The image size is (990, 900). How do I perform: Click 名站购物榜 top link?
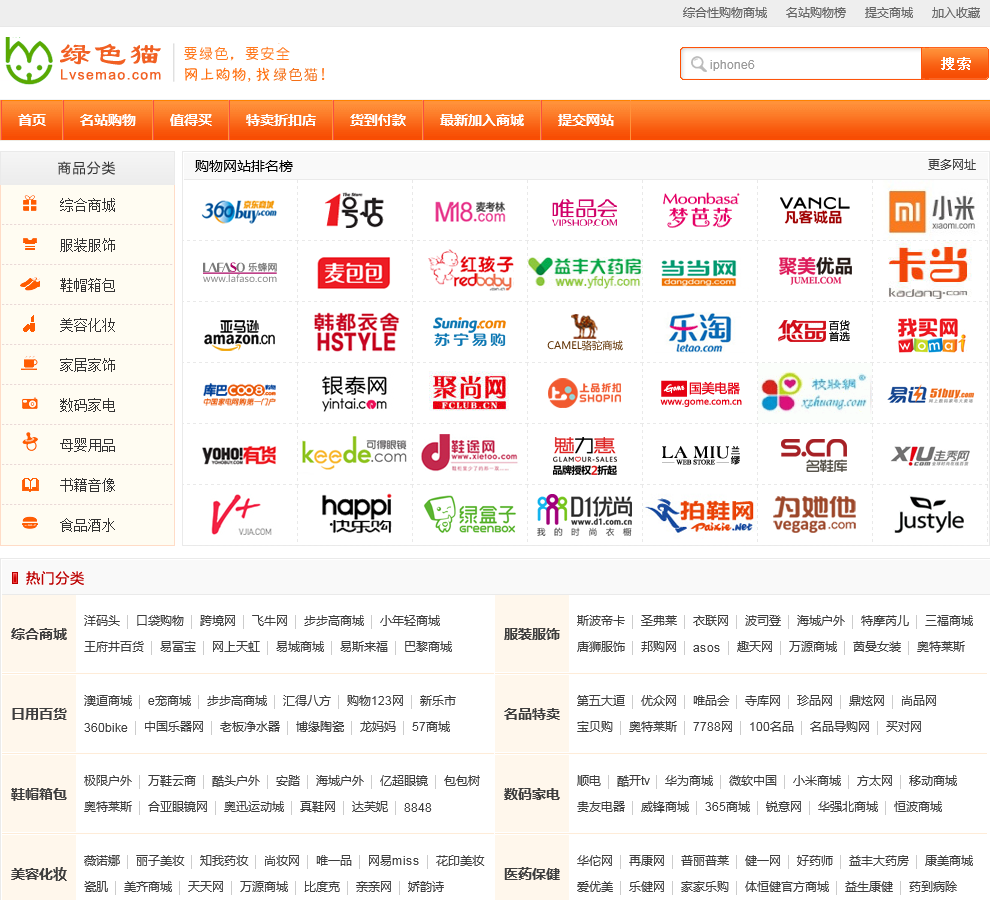(816, 13)
